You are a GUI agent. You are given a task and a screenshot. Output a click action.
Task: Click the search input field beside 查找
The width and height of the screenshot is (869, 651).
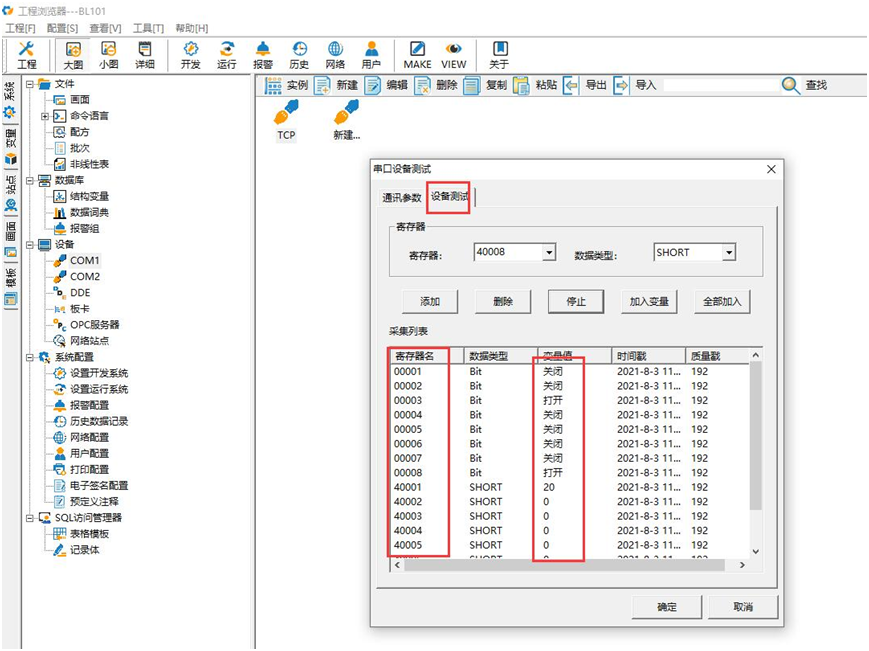tap(720, 85)
